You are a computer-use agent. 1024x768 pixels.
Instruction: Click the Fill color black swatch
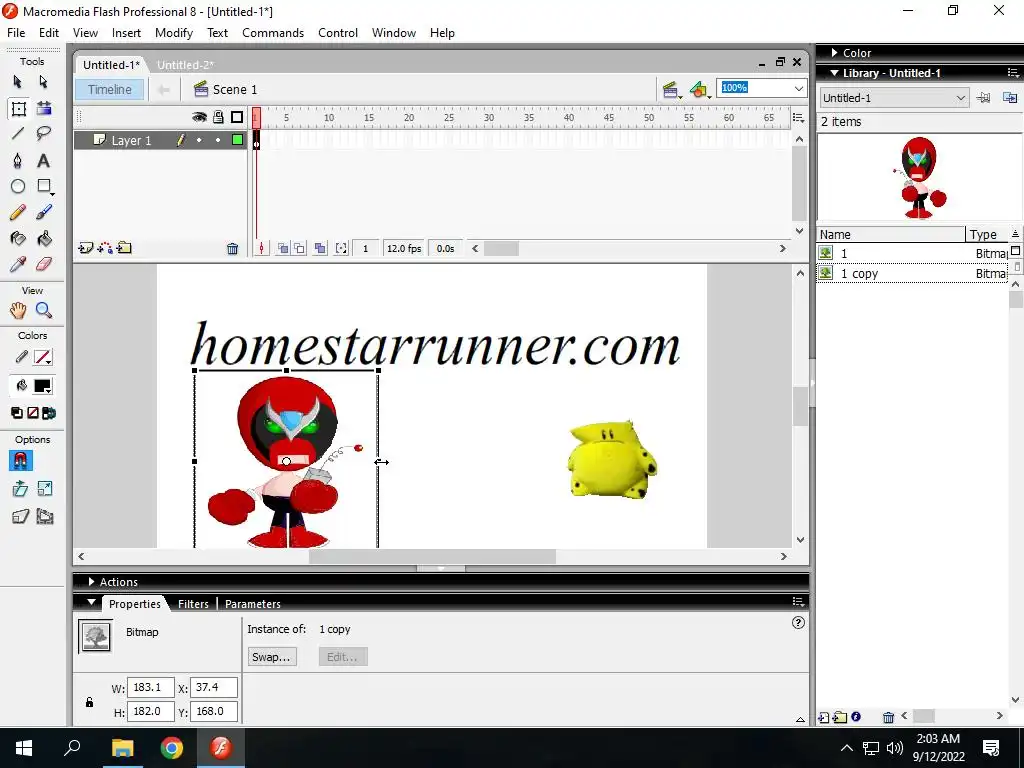coord(43,386)
